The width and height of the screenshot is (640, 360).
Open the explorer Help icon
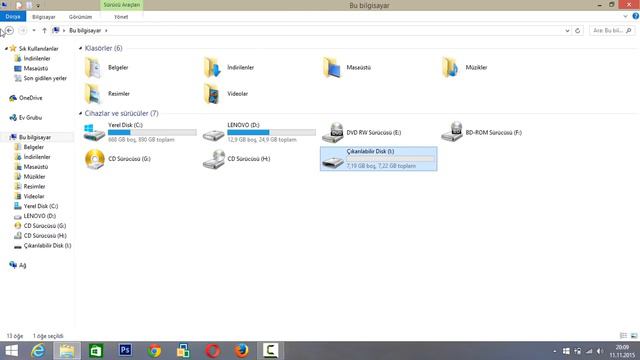coord(636,16)
